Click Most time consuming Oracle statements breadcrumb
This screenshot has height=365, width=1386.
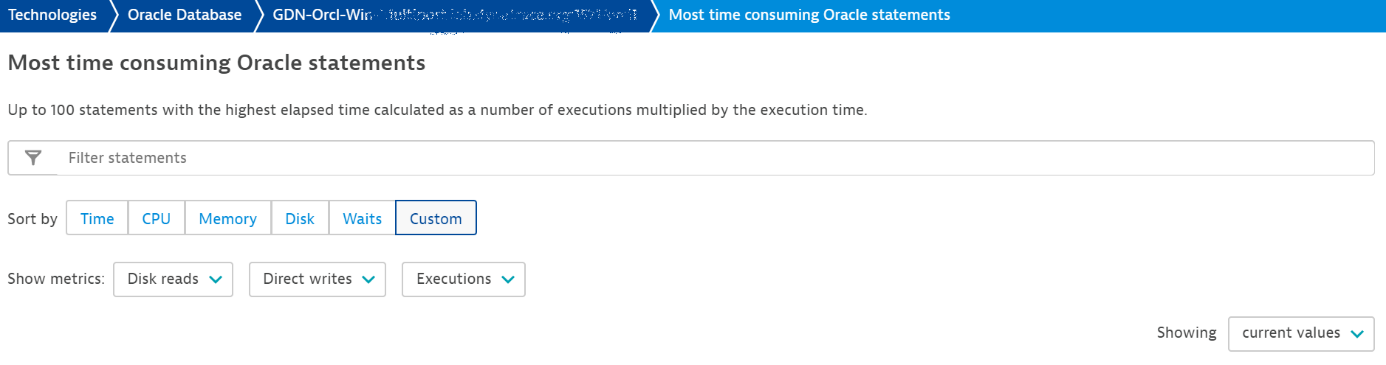[809, 15]
